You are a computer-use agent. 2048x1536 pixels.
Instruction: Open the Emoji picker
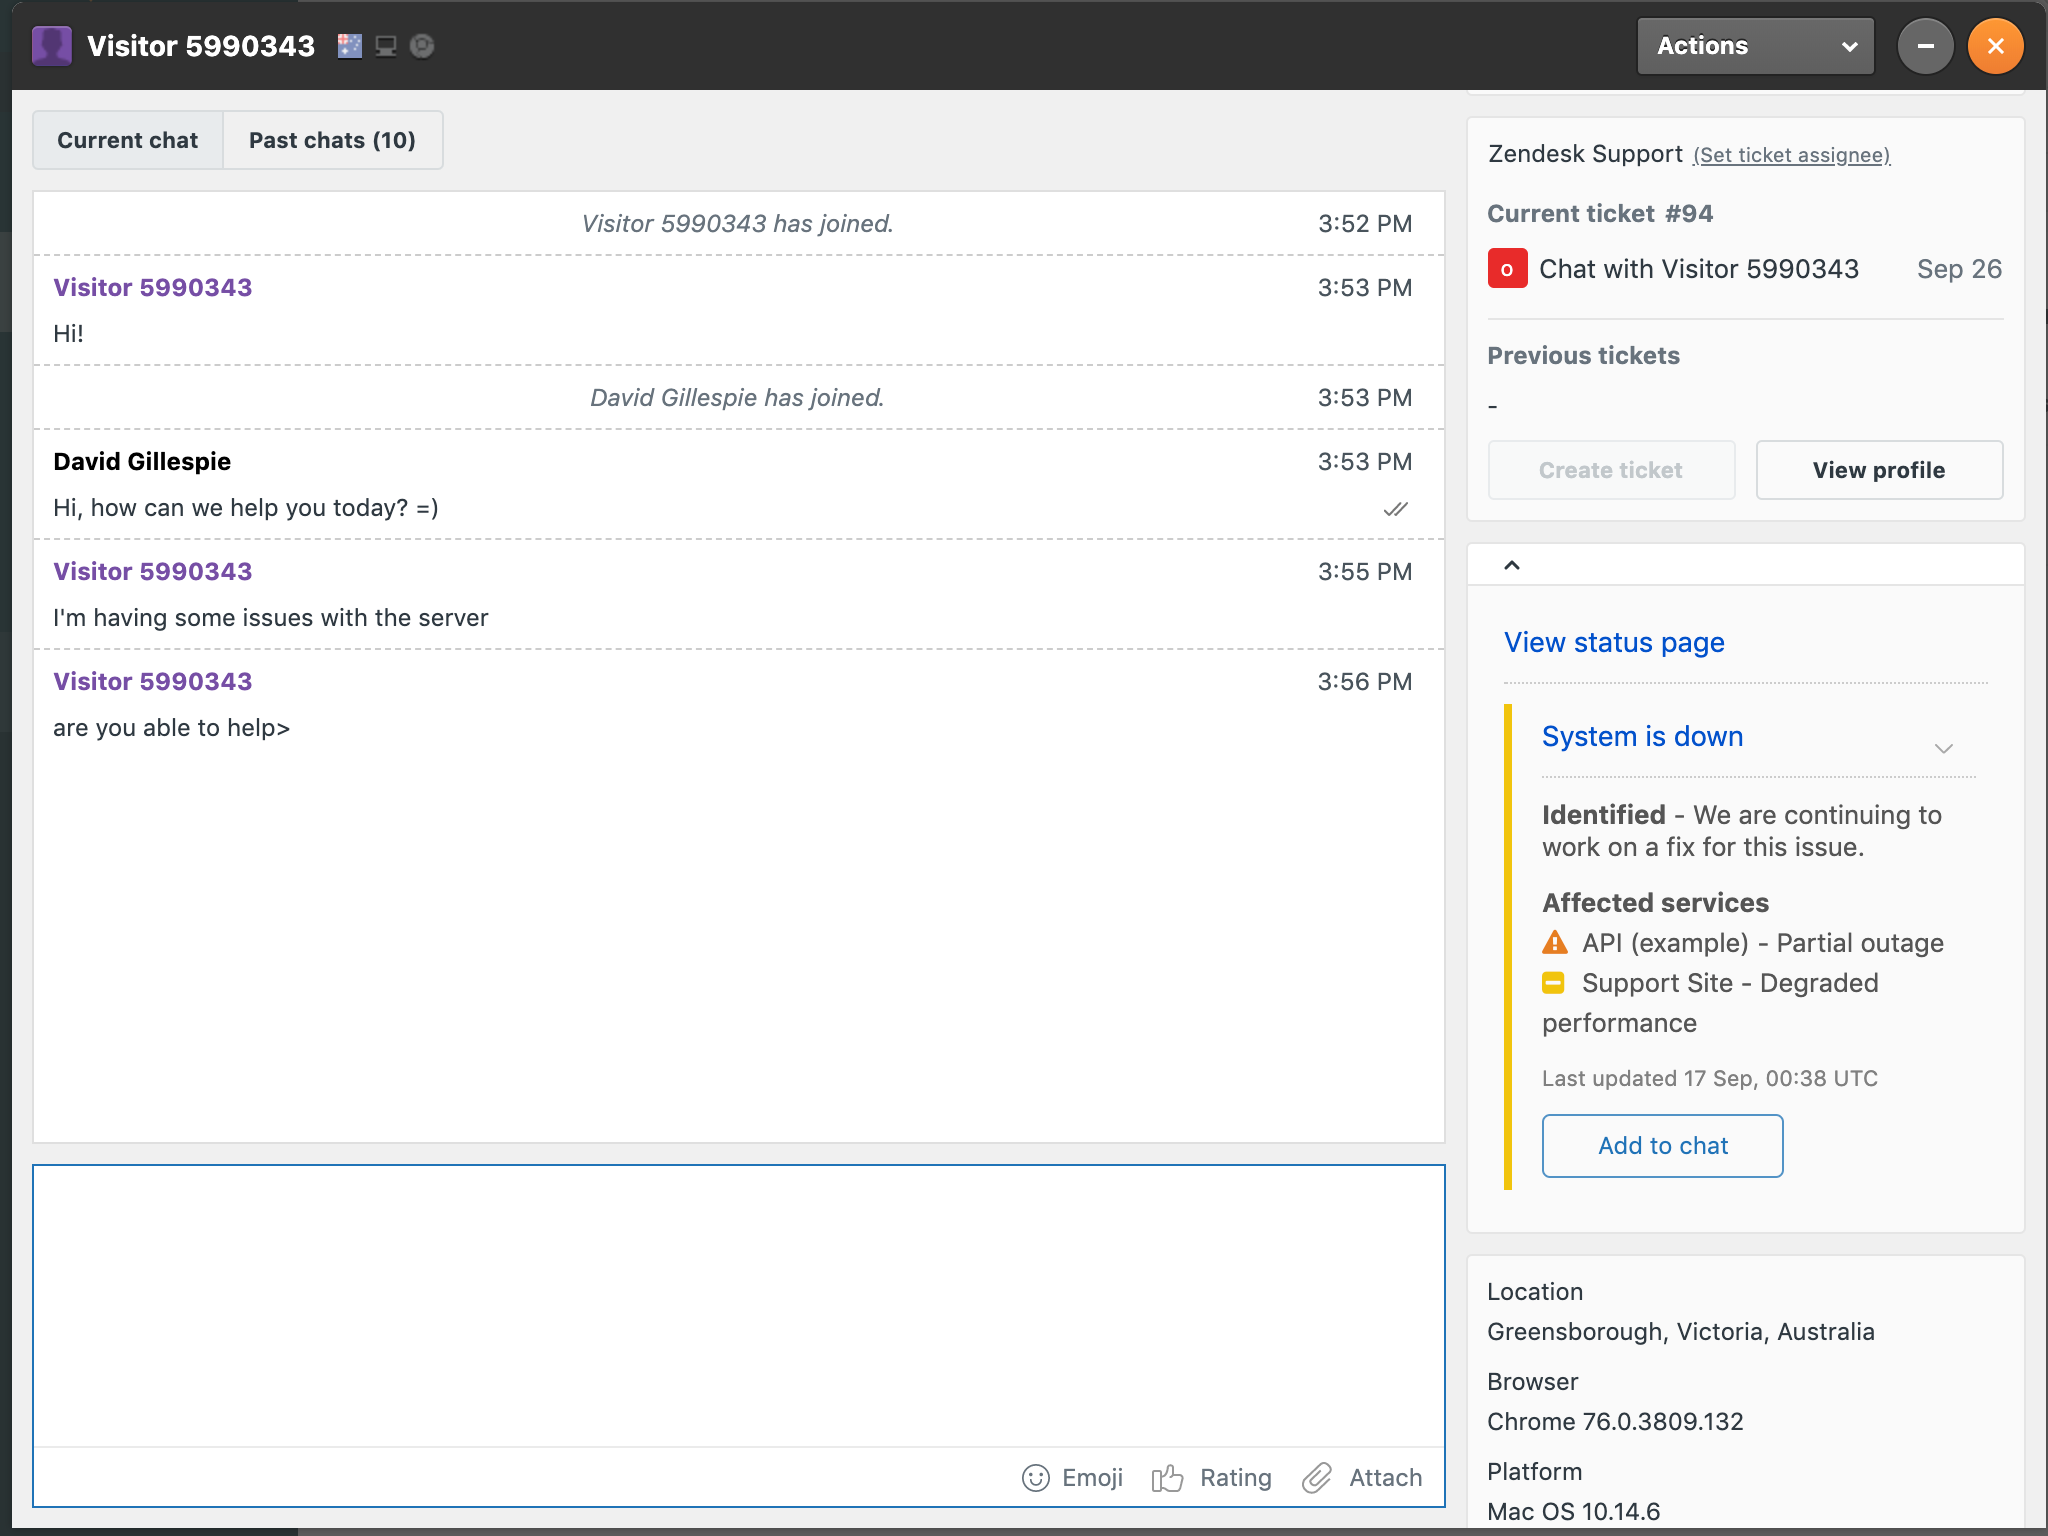click(1036, 1477)
